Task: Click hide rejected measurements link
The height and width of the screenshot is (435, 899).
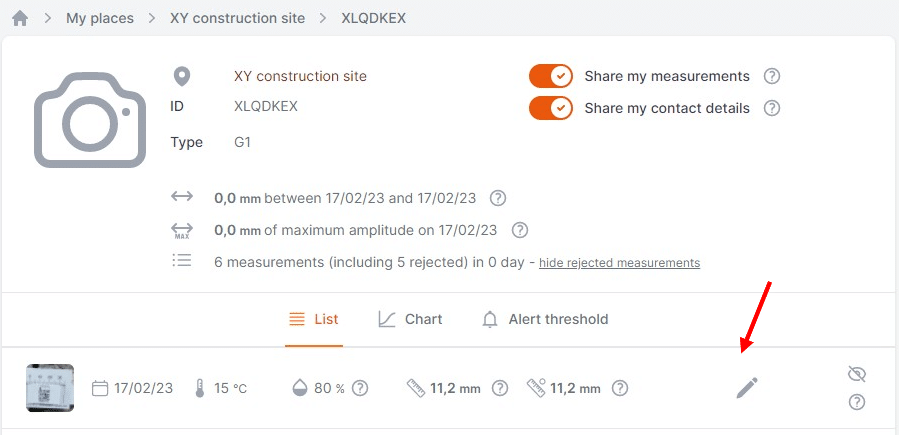Action: click(619, 263)
